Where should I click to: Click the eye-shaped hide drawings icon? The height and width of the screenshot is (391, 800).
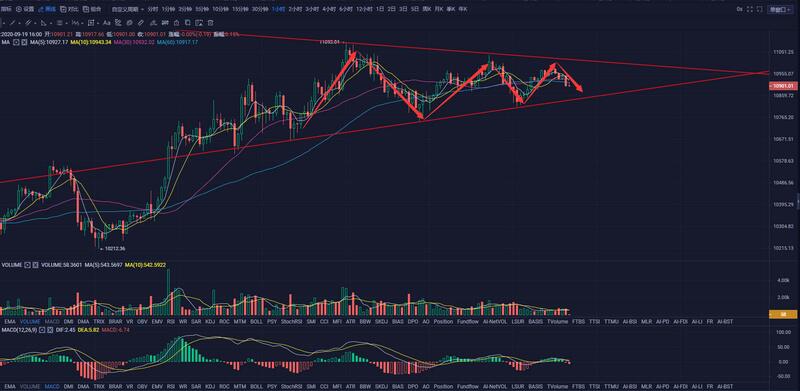pos(130,22)
